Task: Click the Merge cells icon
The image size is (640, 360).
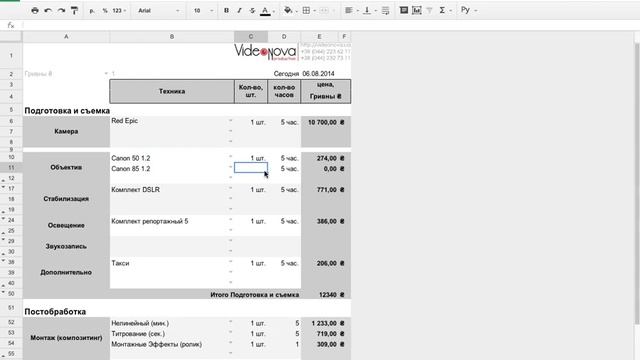Action: tap(324, 11)
